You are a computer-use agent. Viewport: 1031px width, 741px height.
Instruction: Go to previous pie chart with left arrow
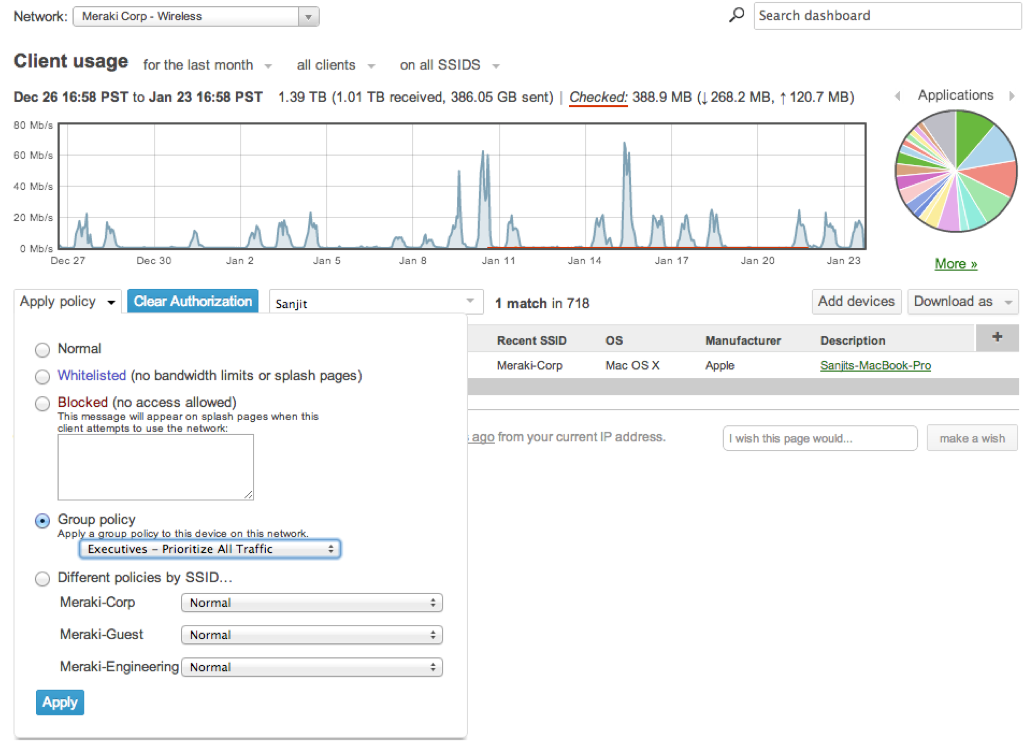pyautogui.click(x=898, y=96)
